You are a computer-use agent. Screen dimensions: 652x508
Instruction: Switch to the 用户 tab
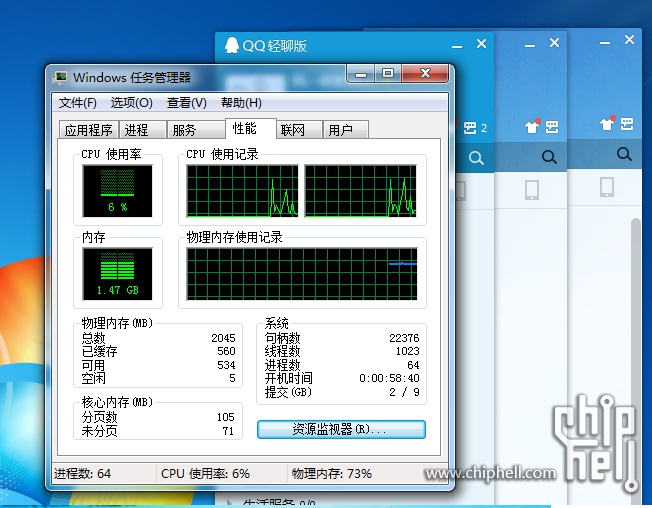click(x=346, y=130)
